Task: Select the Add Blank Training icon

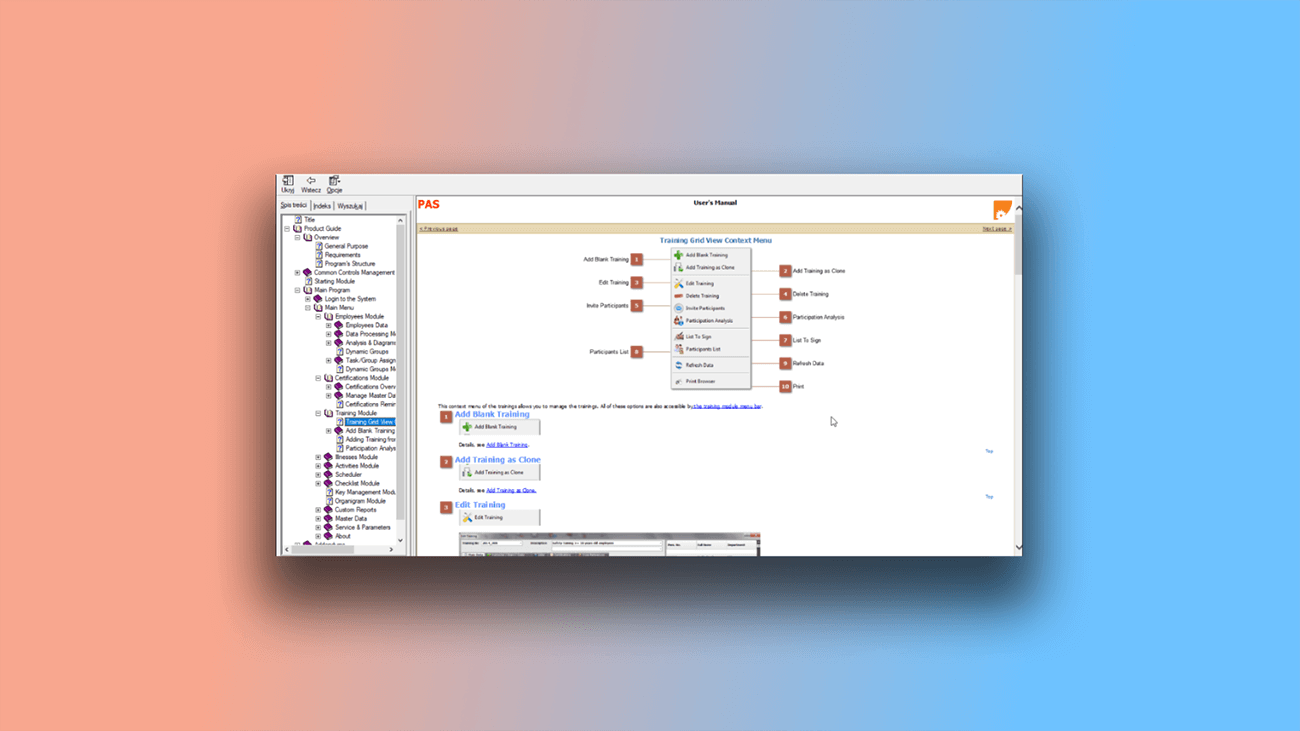Action: click(677, 255)
